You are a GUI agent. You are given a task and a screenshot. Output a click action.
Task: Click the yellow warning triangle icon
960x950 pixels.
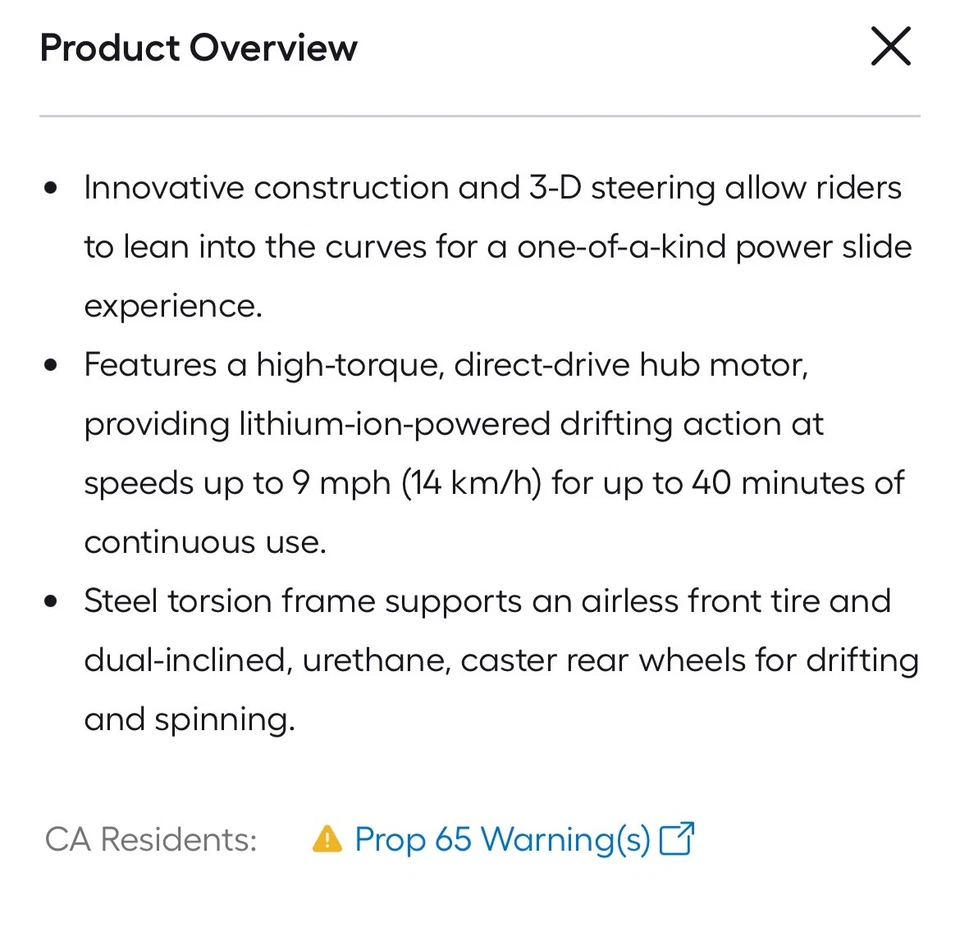(327, 838)
